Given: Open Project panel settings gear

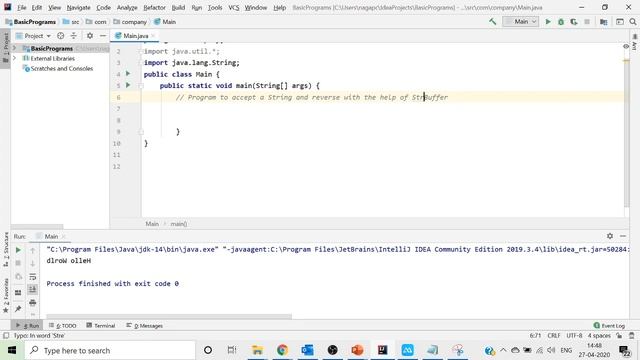Looking at the screenshot, I should [90, 36].
